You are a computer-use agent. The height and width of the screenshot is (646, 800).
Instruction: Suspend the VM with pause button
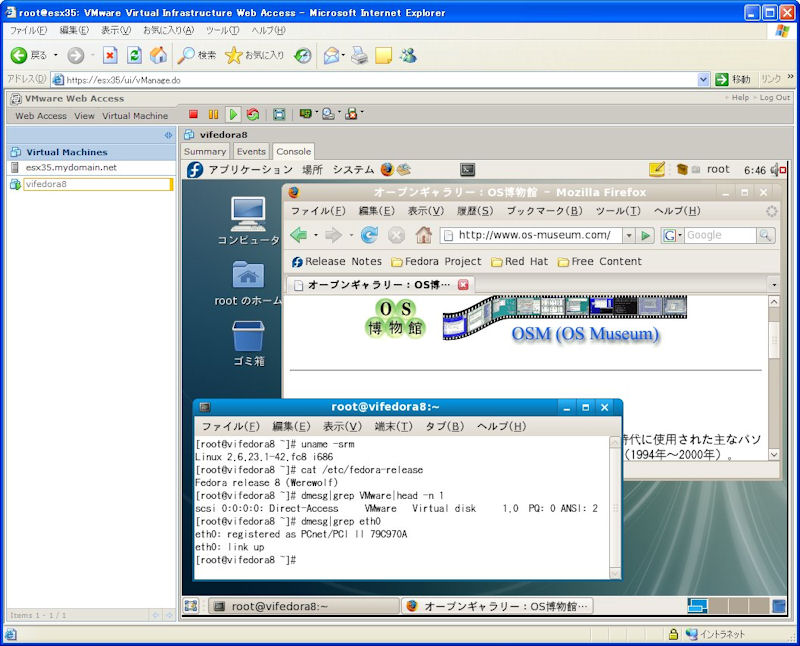click(213, 114)
